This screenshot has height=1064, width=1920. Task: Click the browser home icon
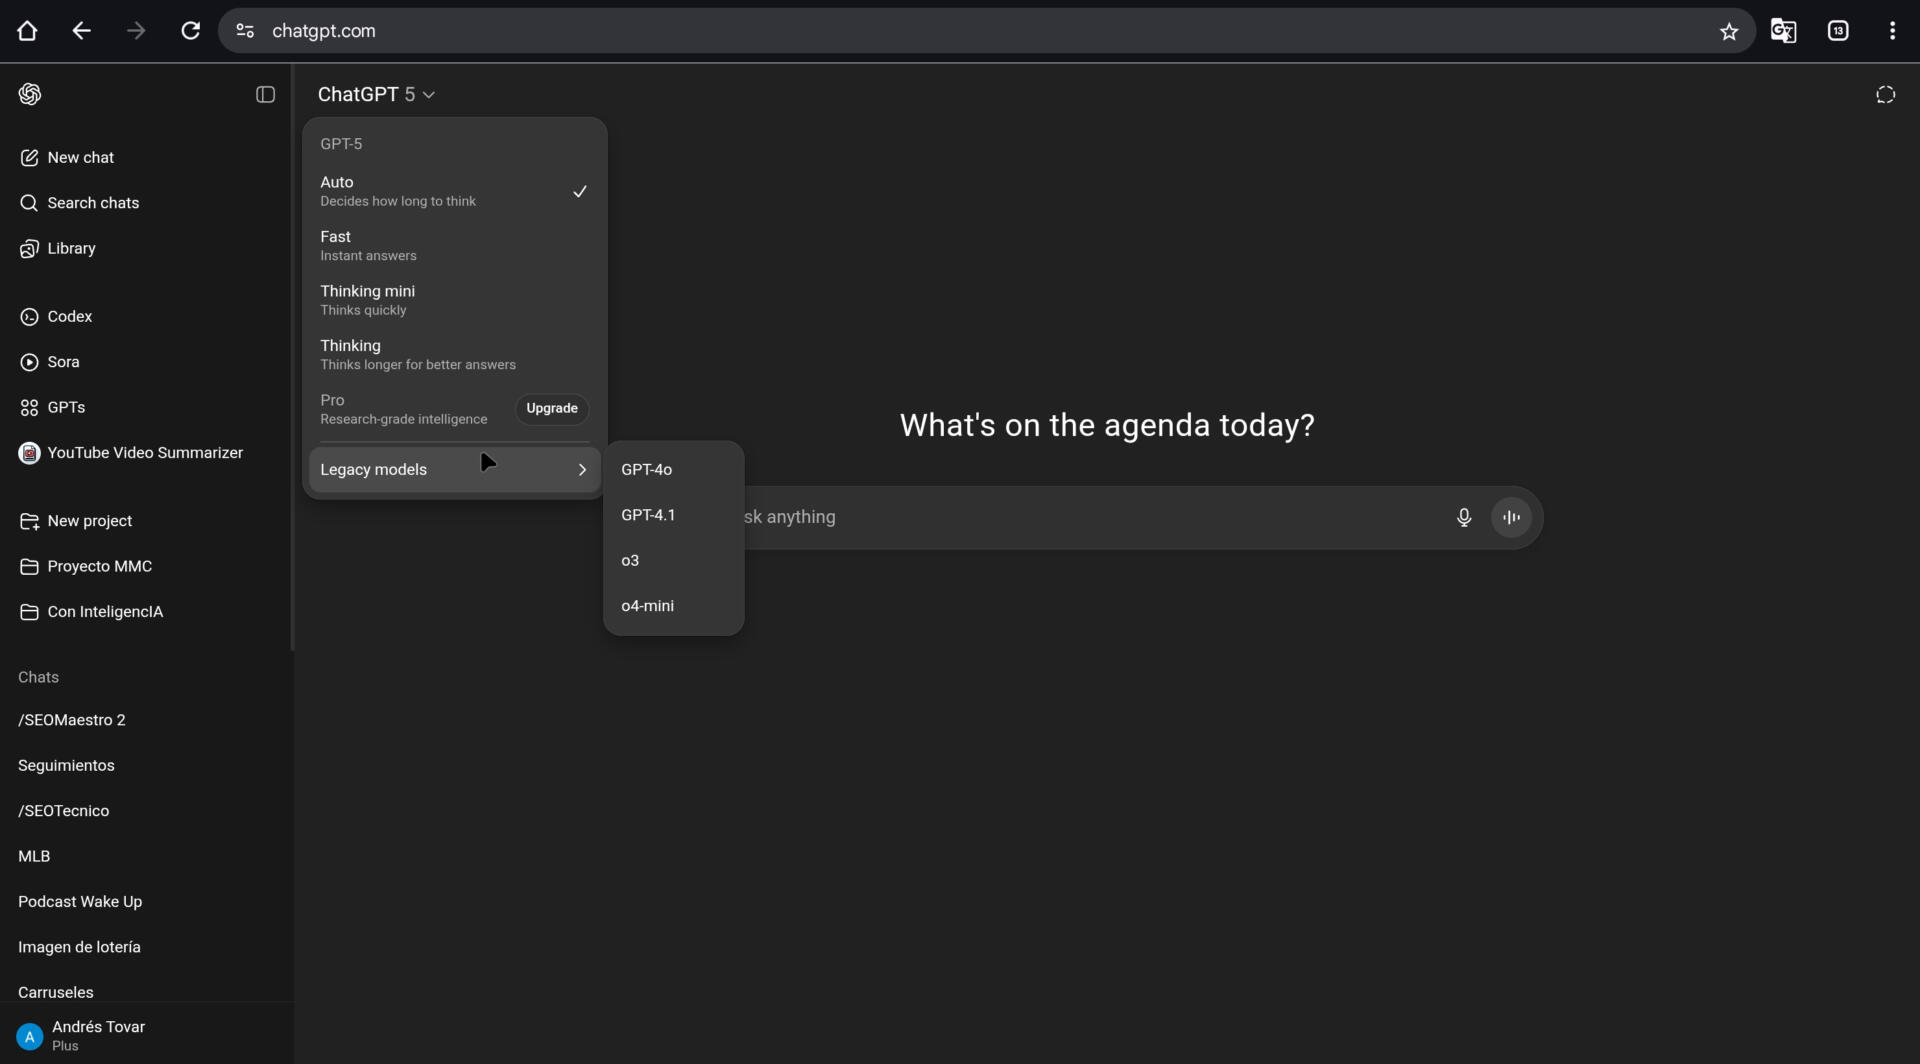(27, 31)
